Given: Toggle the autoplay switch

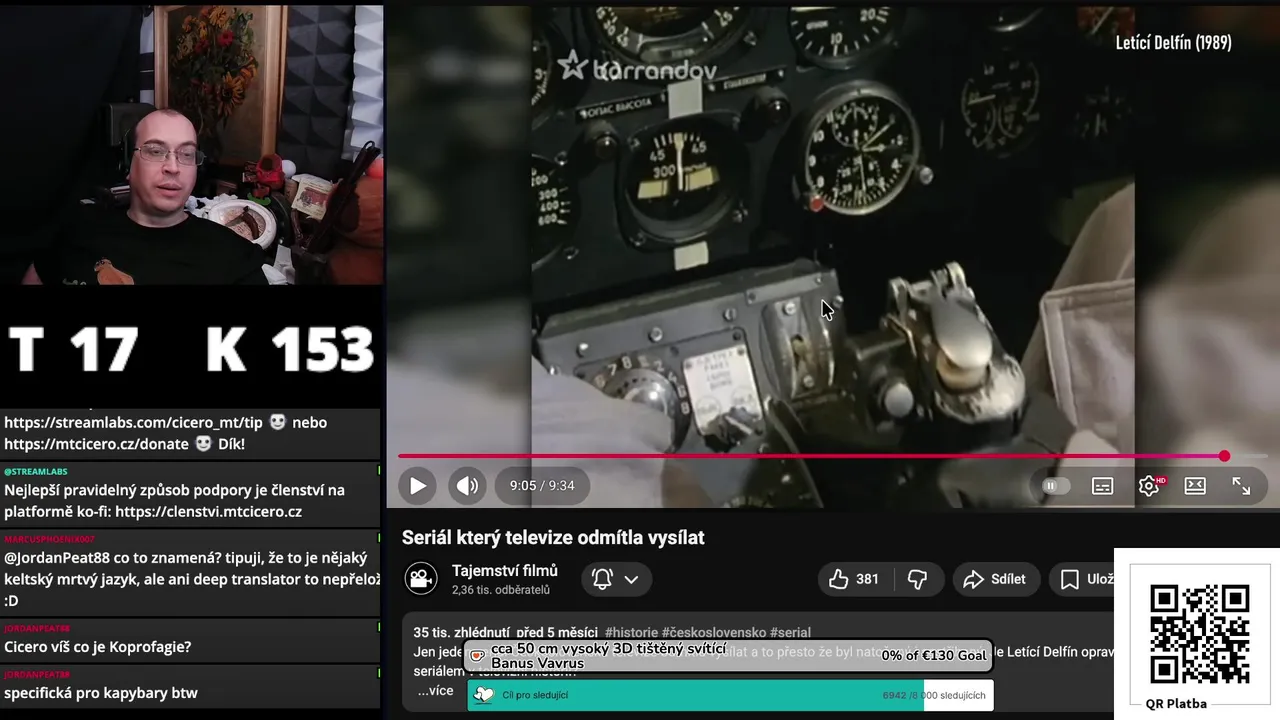Looking at the screenshot, I should [x=1055, y=486].
